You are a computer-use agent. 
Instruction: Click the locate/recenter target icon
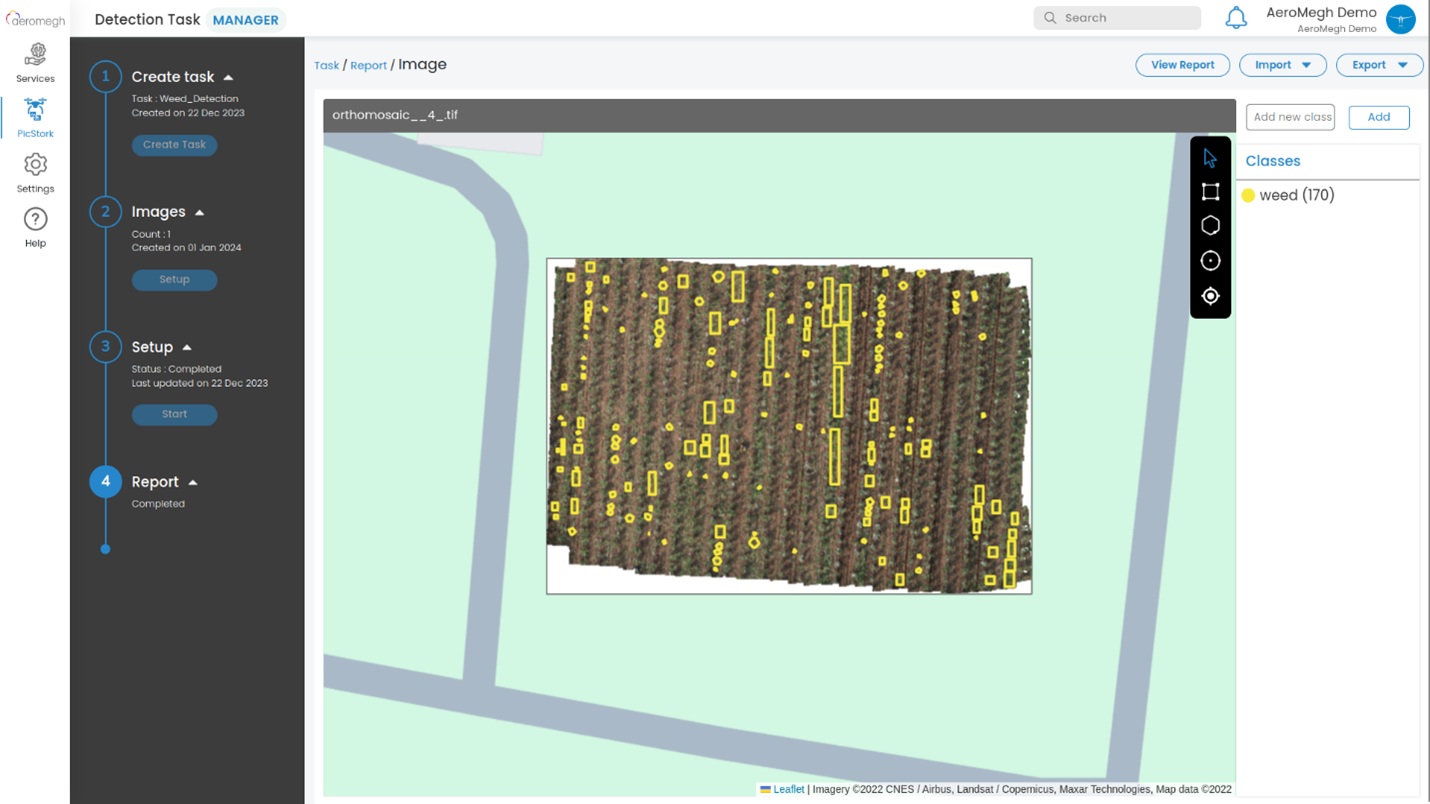pyautogui.click(x=1210, y=296)
